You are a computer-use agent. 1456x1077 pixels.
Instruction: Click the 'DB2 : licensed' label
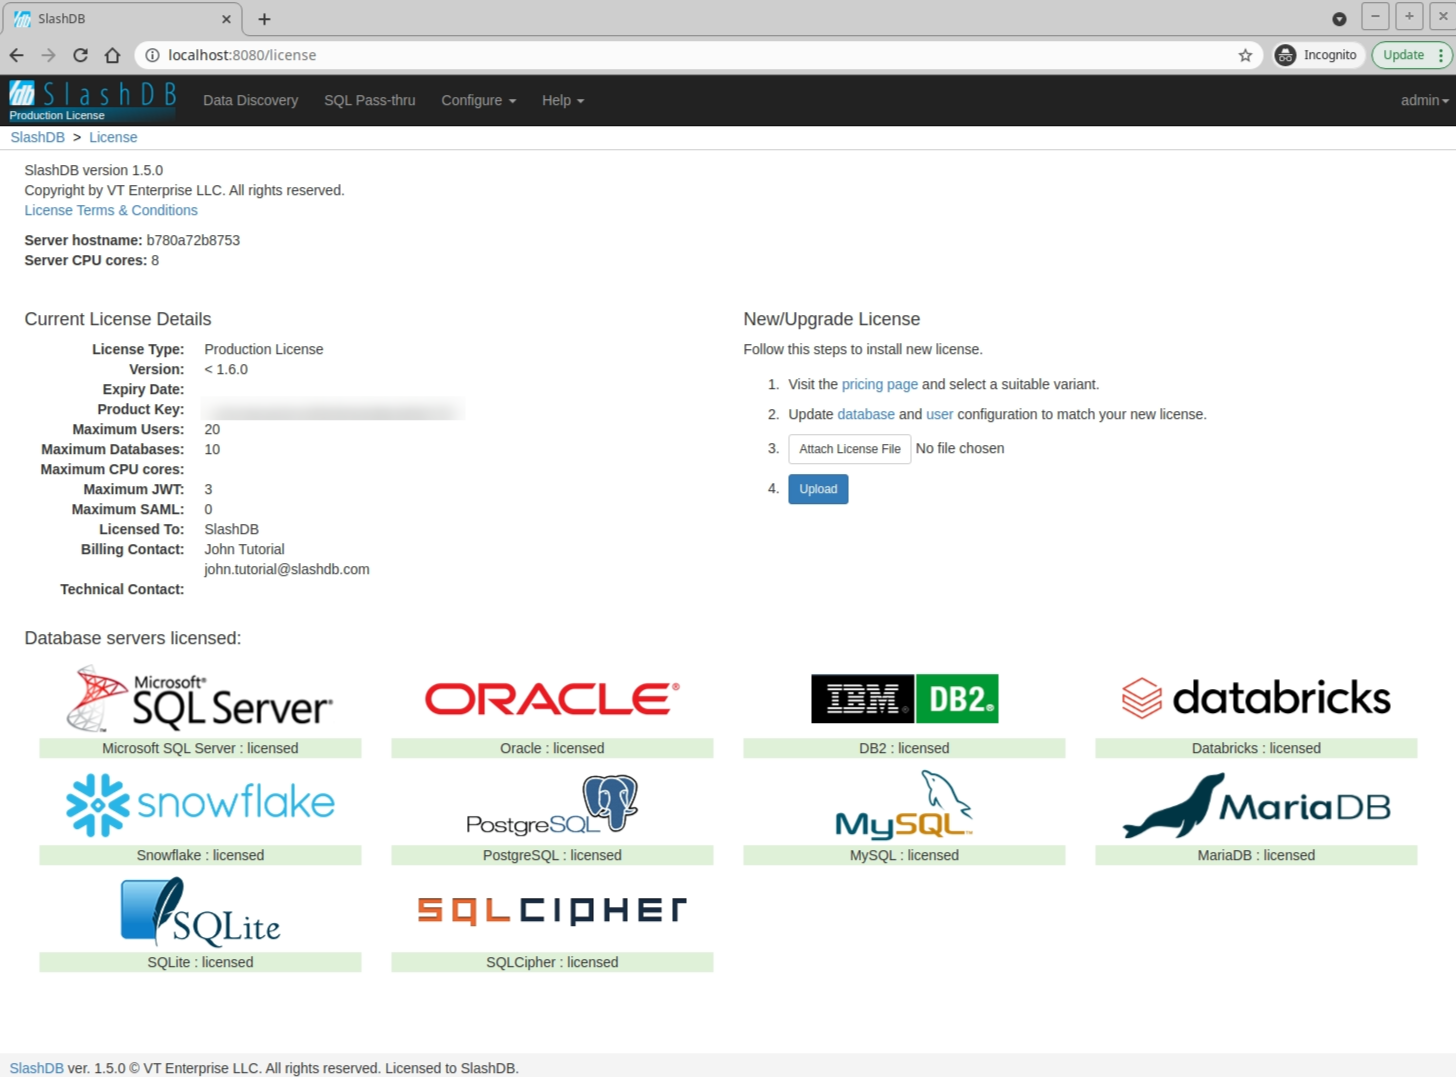tap(904, 748)
